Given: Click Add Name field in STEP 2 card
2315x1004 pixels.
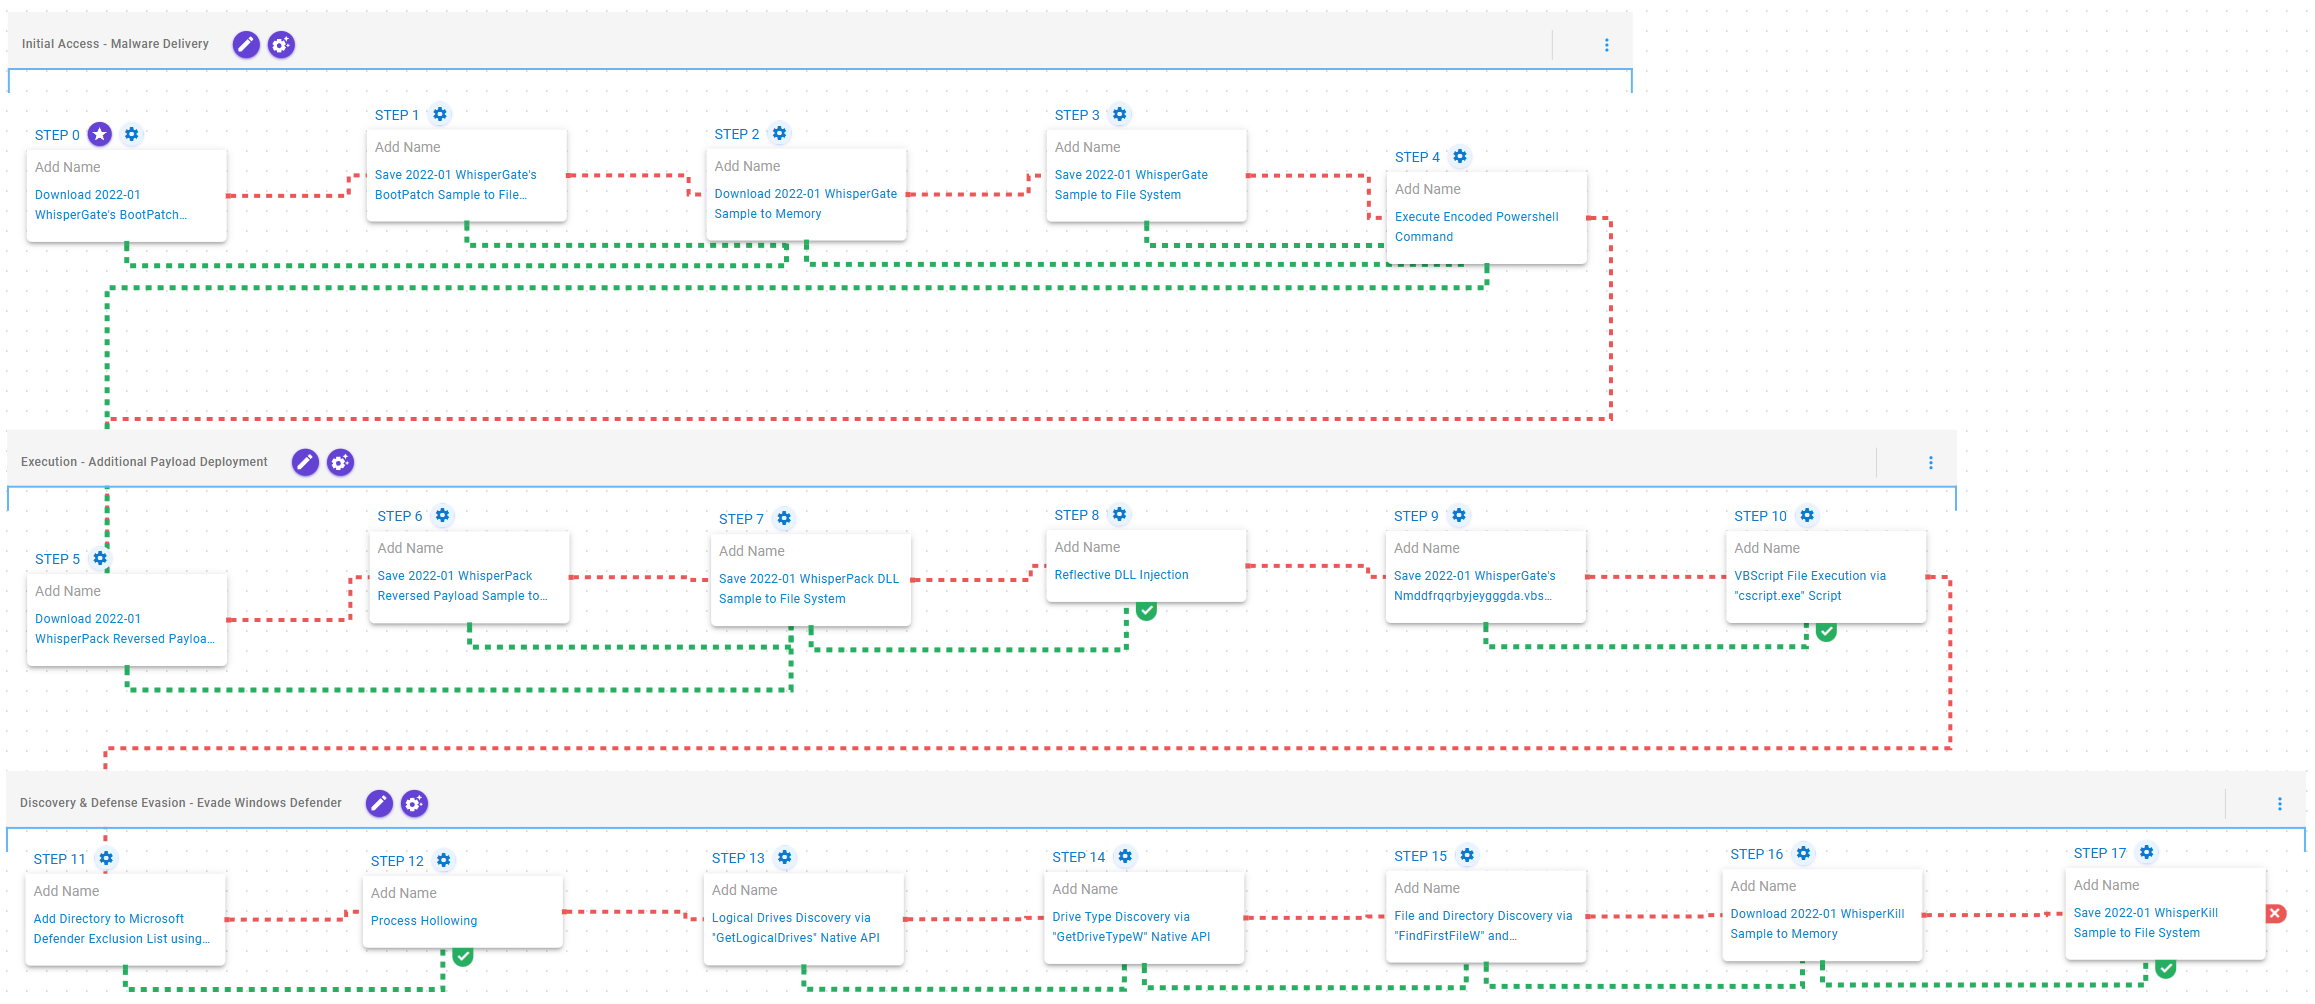Looking at the screenshot, I should pyautogui.click(x=747, y=166).
